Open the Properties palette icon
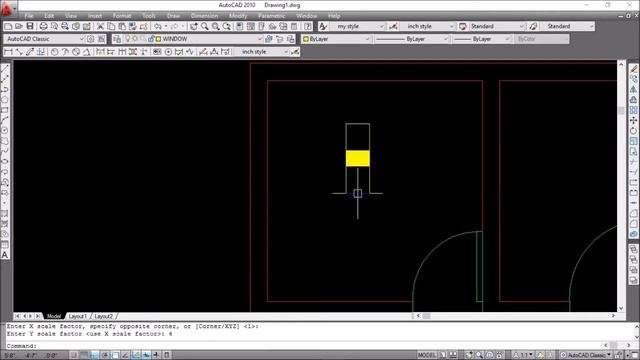This screenshot has height=360, width=640. pyautogui.click(x=240, y=27)
